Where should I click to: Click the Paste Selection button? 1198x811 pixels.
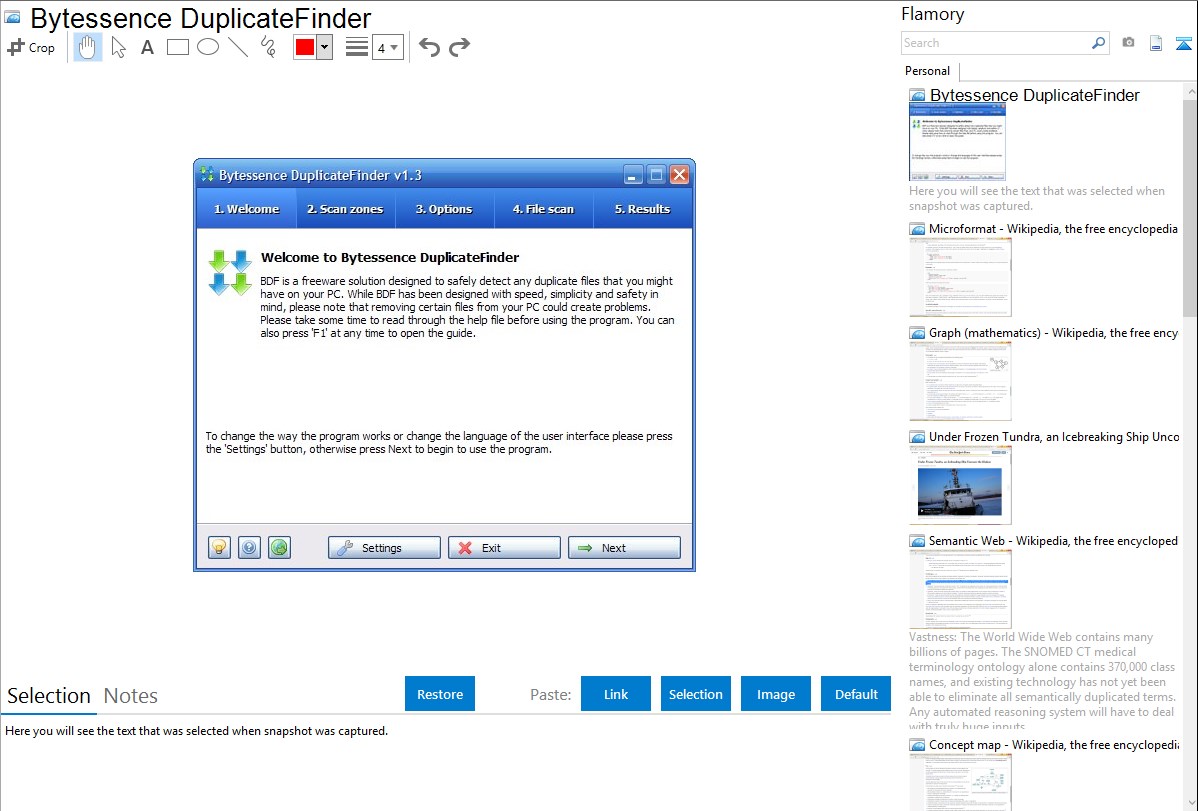tap(695, 694)
